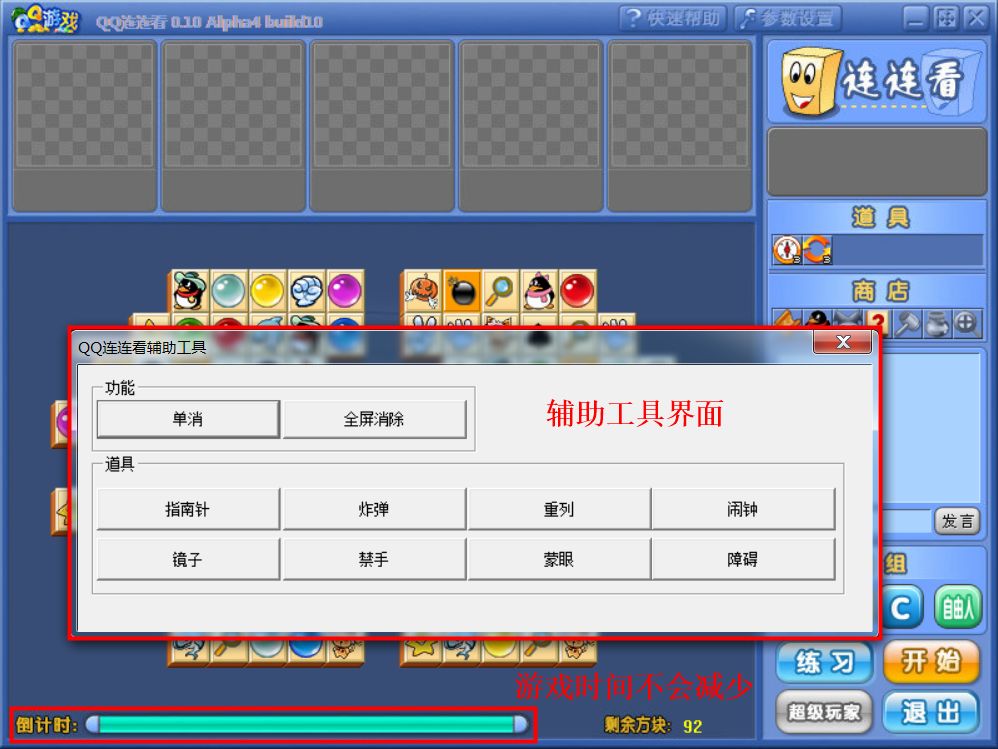Pick the yellow ball tile in the top row
Image resolution: width=998 pixels, height=749 pixels.
click(x=267, y=291)
